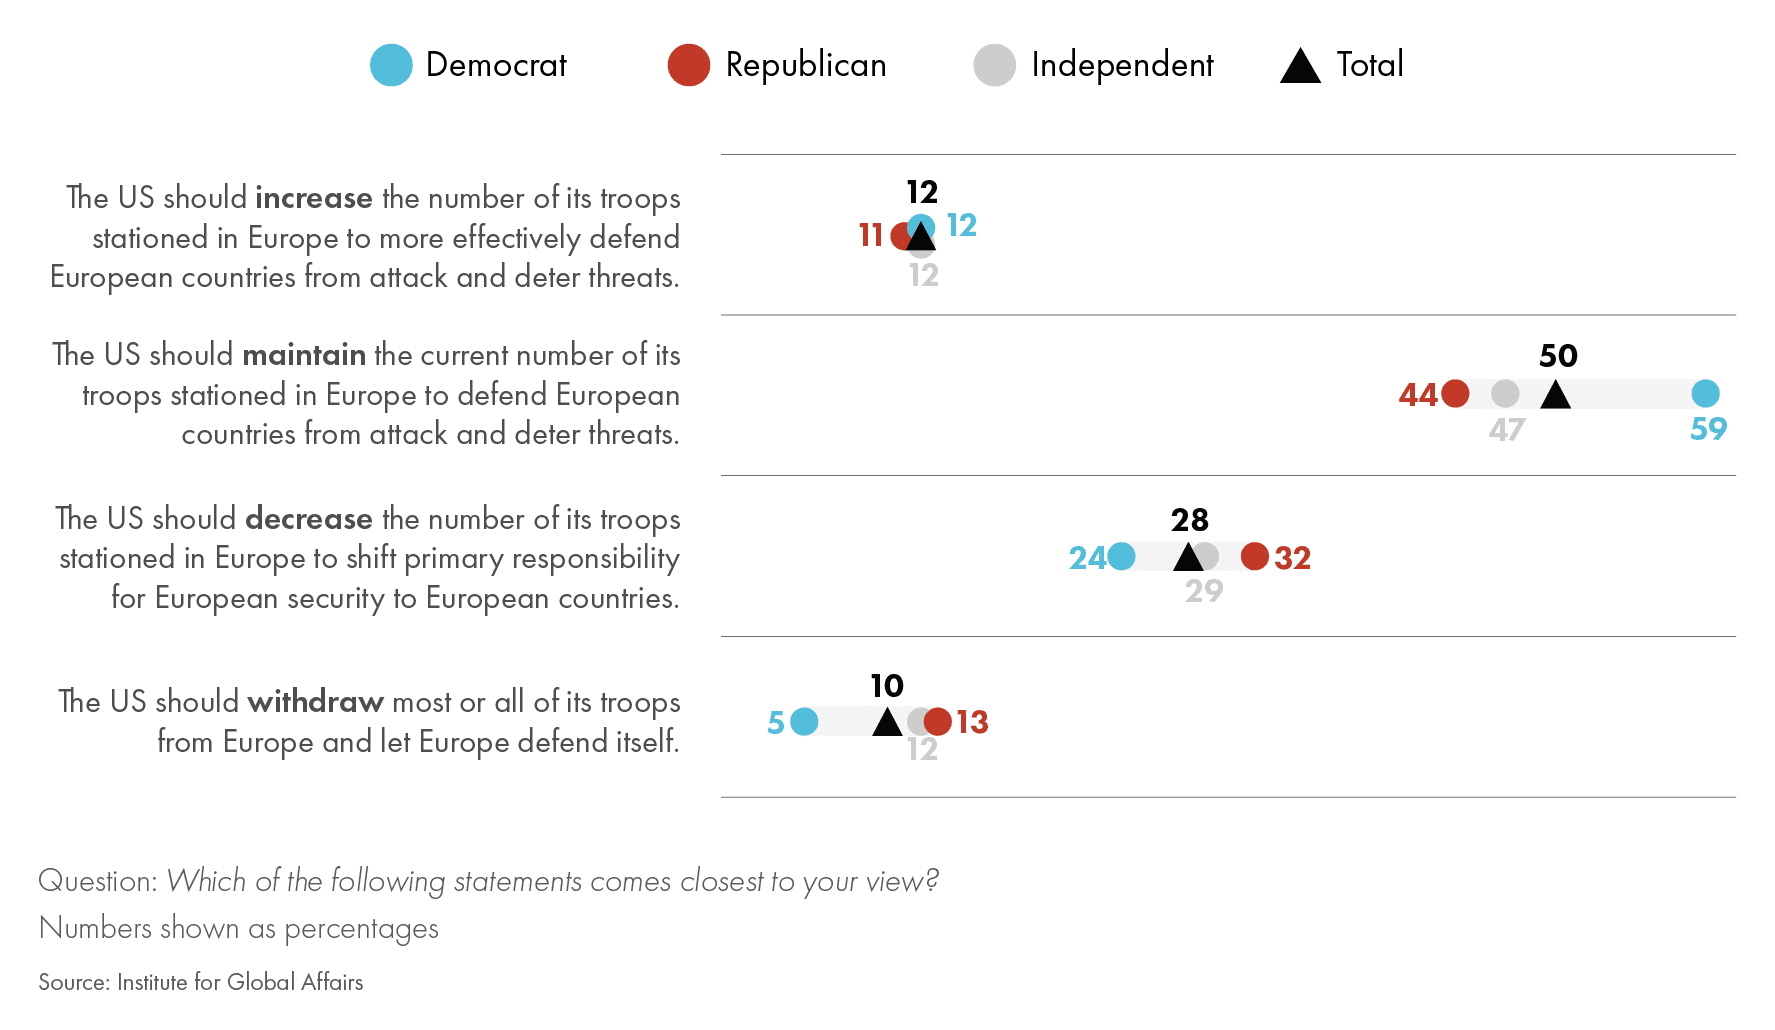Click the bold word "withdraw" in last statement
This screenshot has height=1030, width=1775.
pos(315,702)
